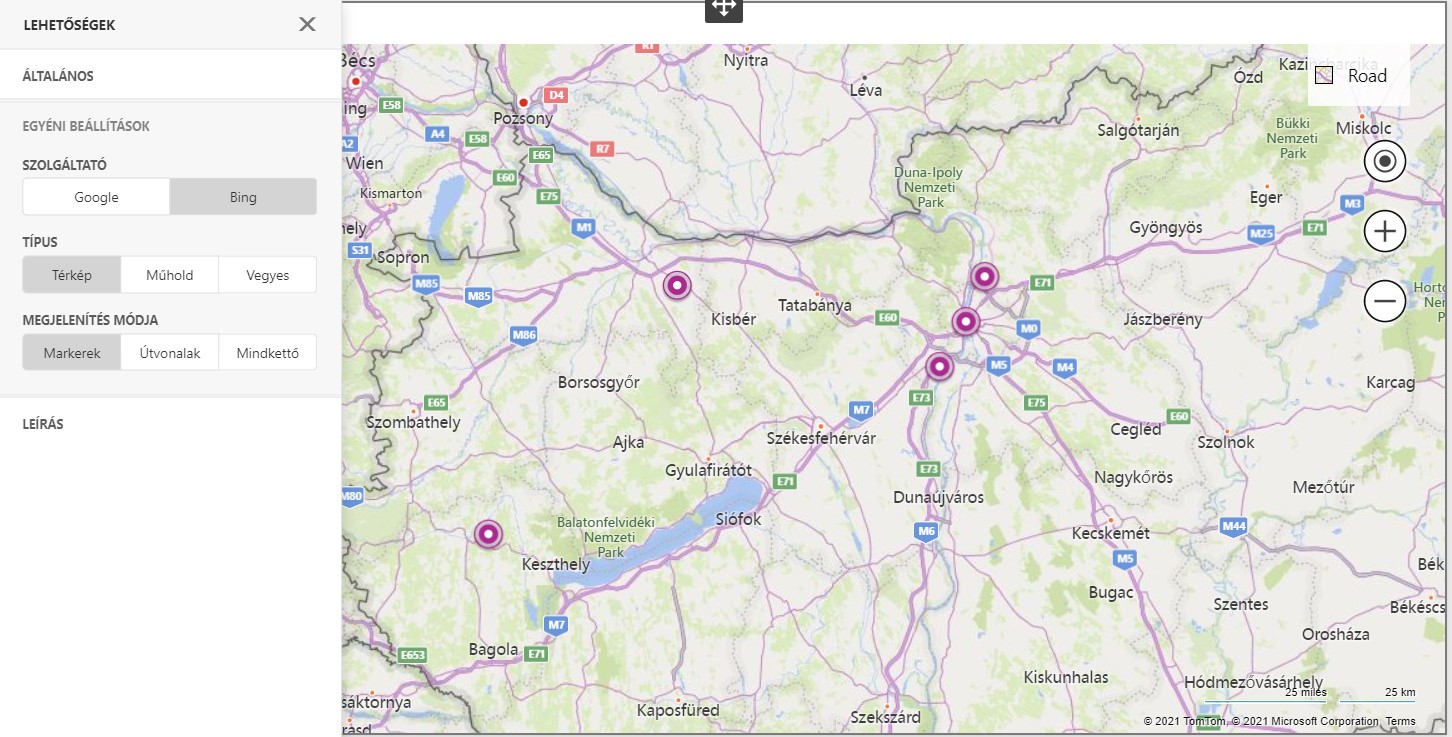This screenshot has height=737, width=1452.
Task: Open the Terms link on map
Action: (1400, 721)
